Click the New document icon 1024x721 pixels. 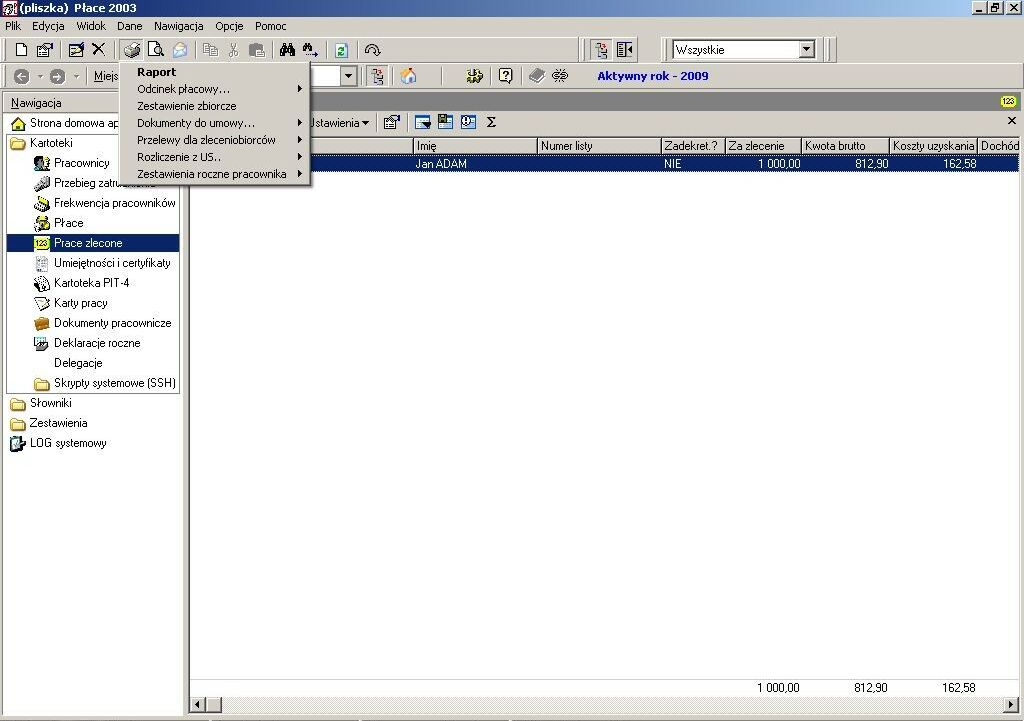[x=22, y=50]
